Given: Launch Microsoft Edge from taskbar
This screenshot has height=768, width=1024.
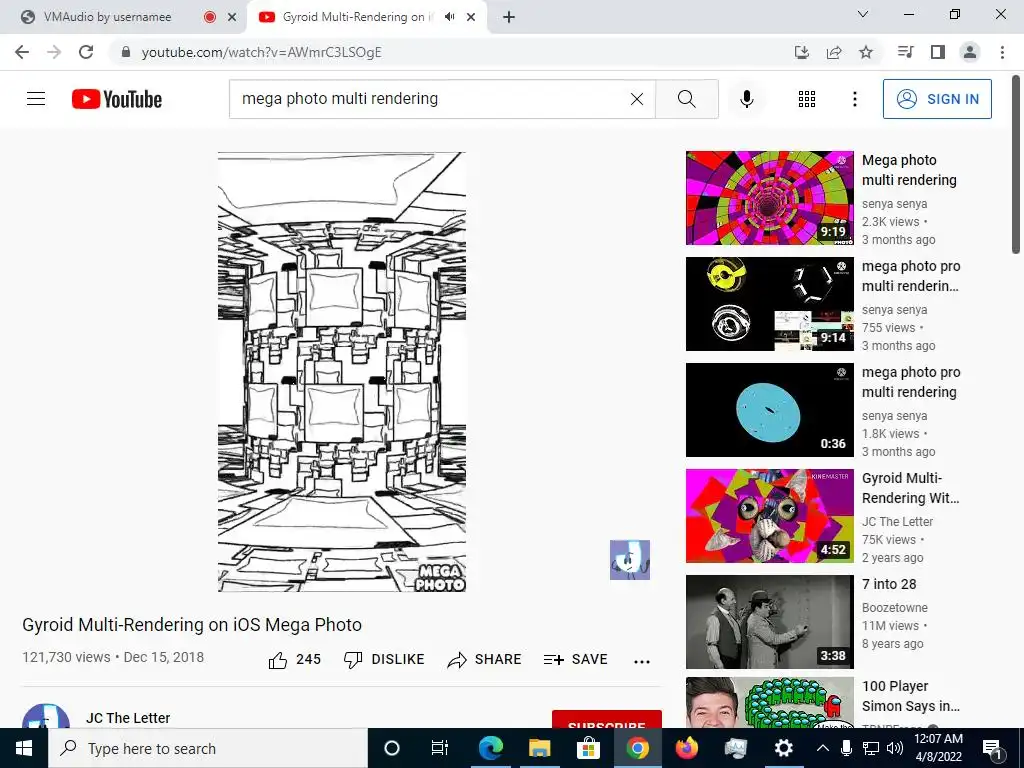Looking at the screenshot, I should pyautogui.click(x=490, y=748).
